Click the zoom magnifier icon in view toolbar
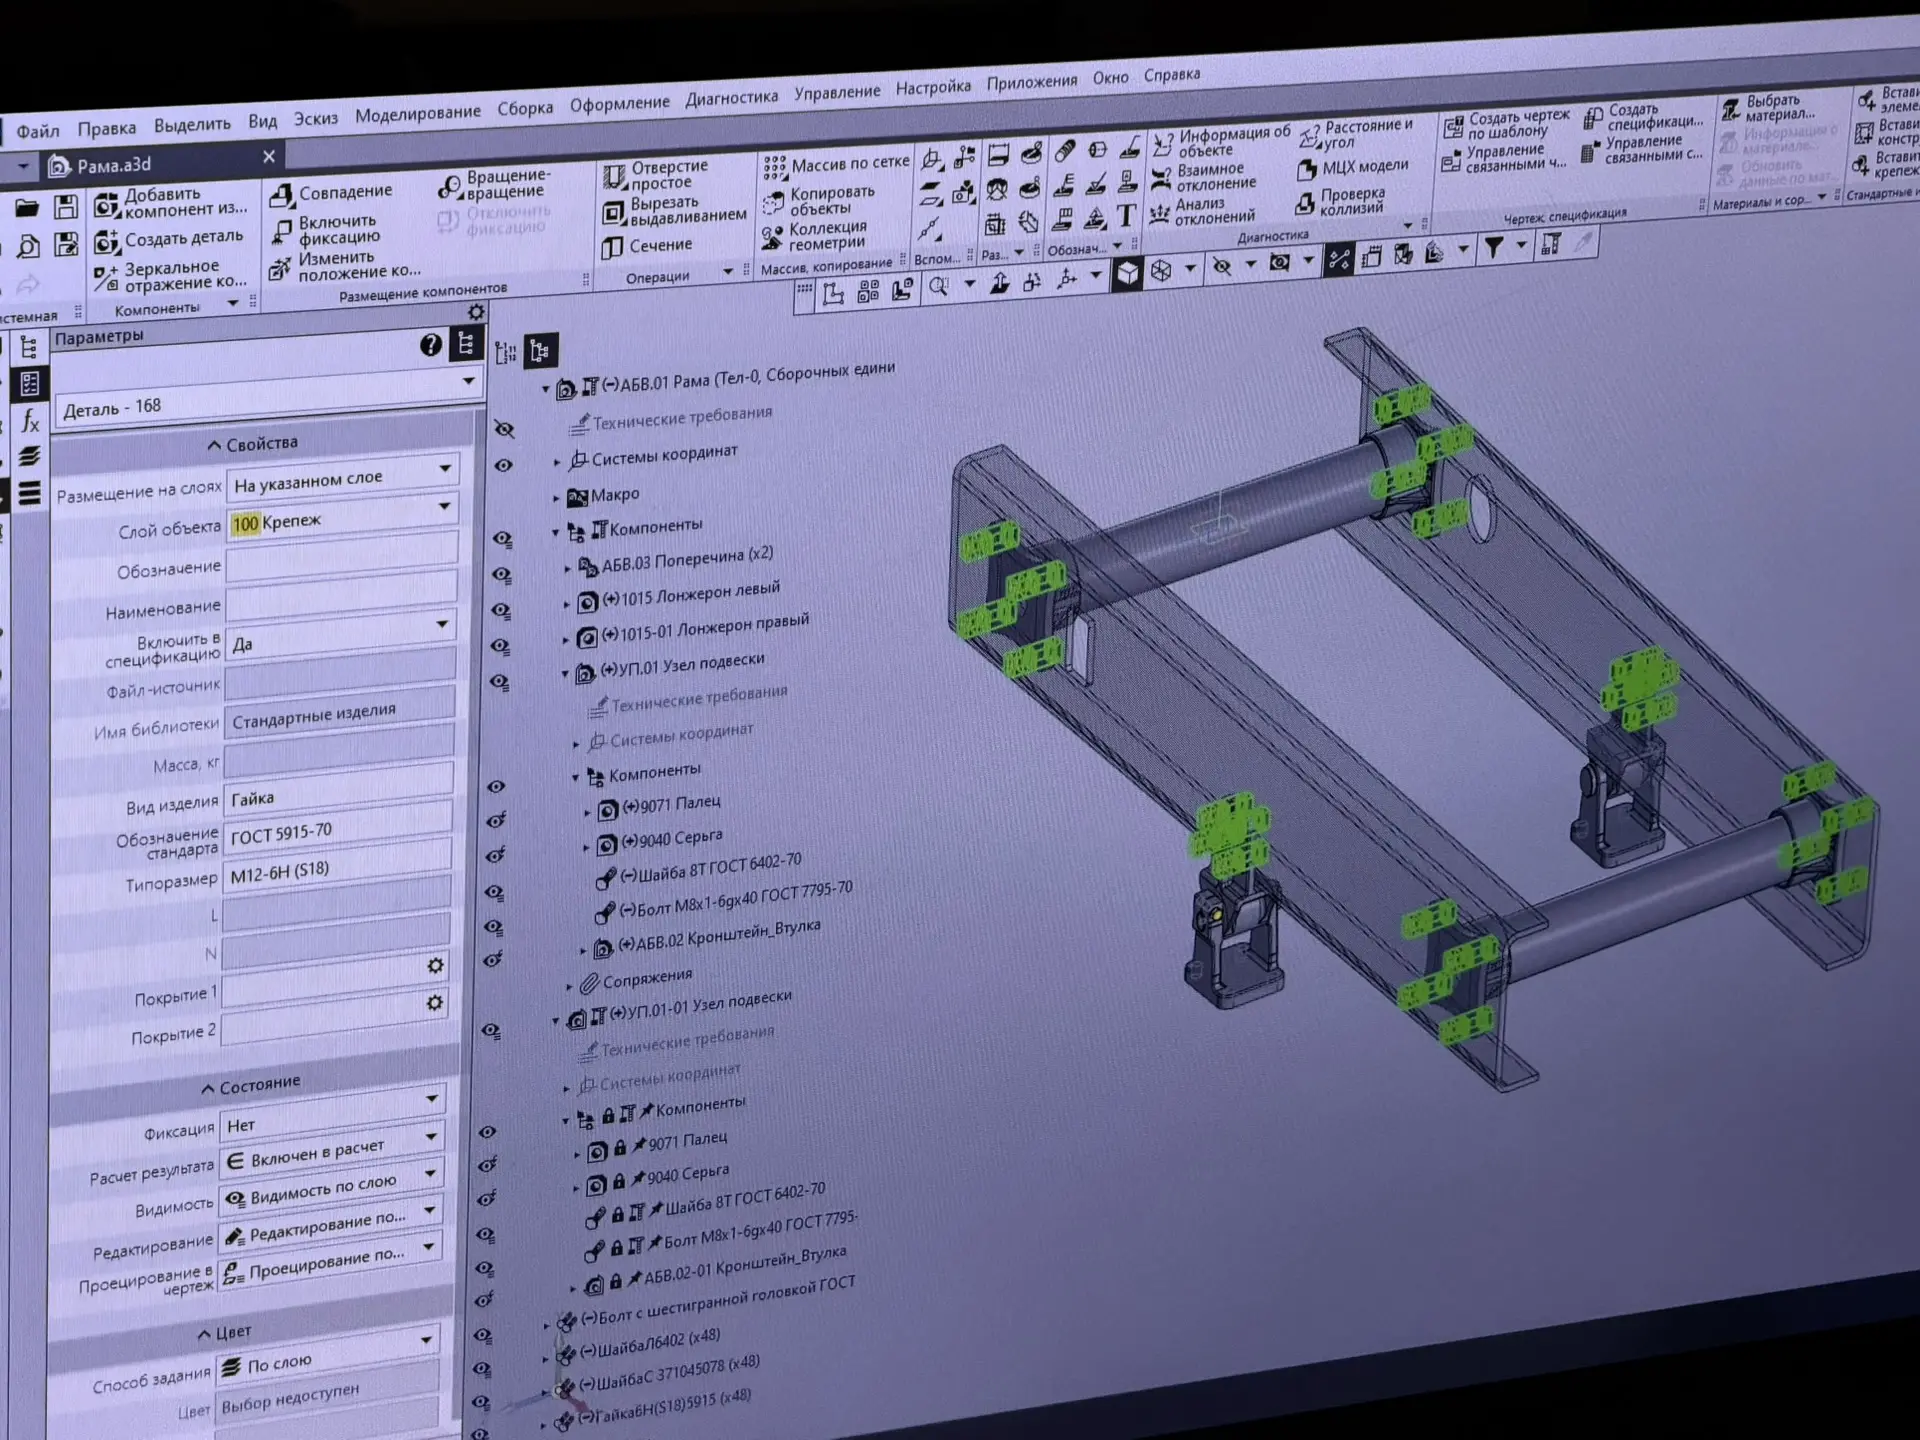1920x1440 pixels. pyautogui.click(x=938, y=287)
